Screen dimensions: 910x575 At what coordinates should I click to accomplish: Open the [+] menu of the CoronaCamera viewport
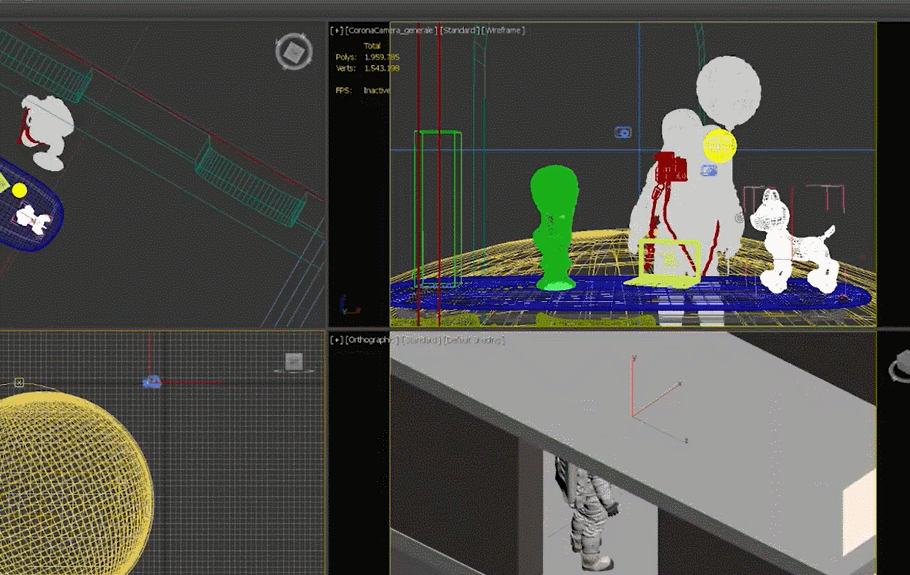(x=337, y=30)
